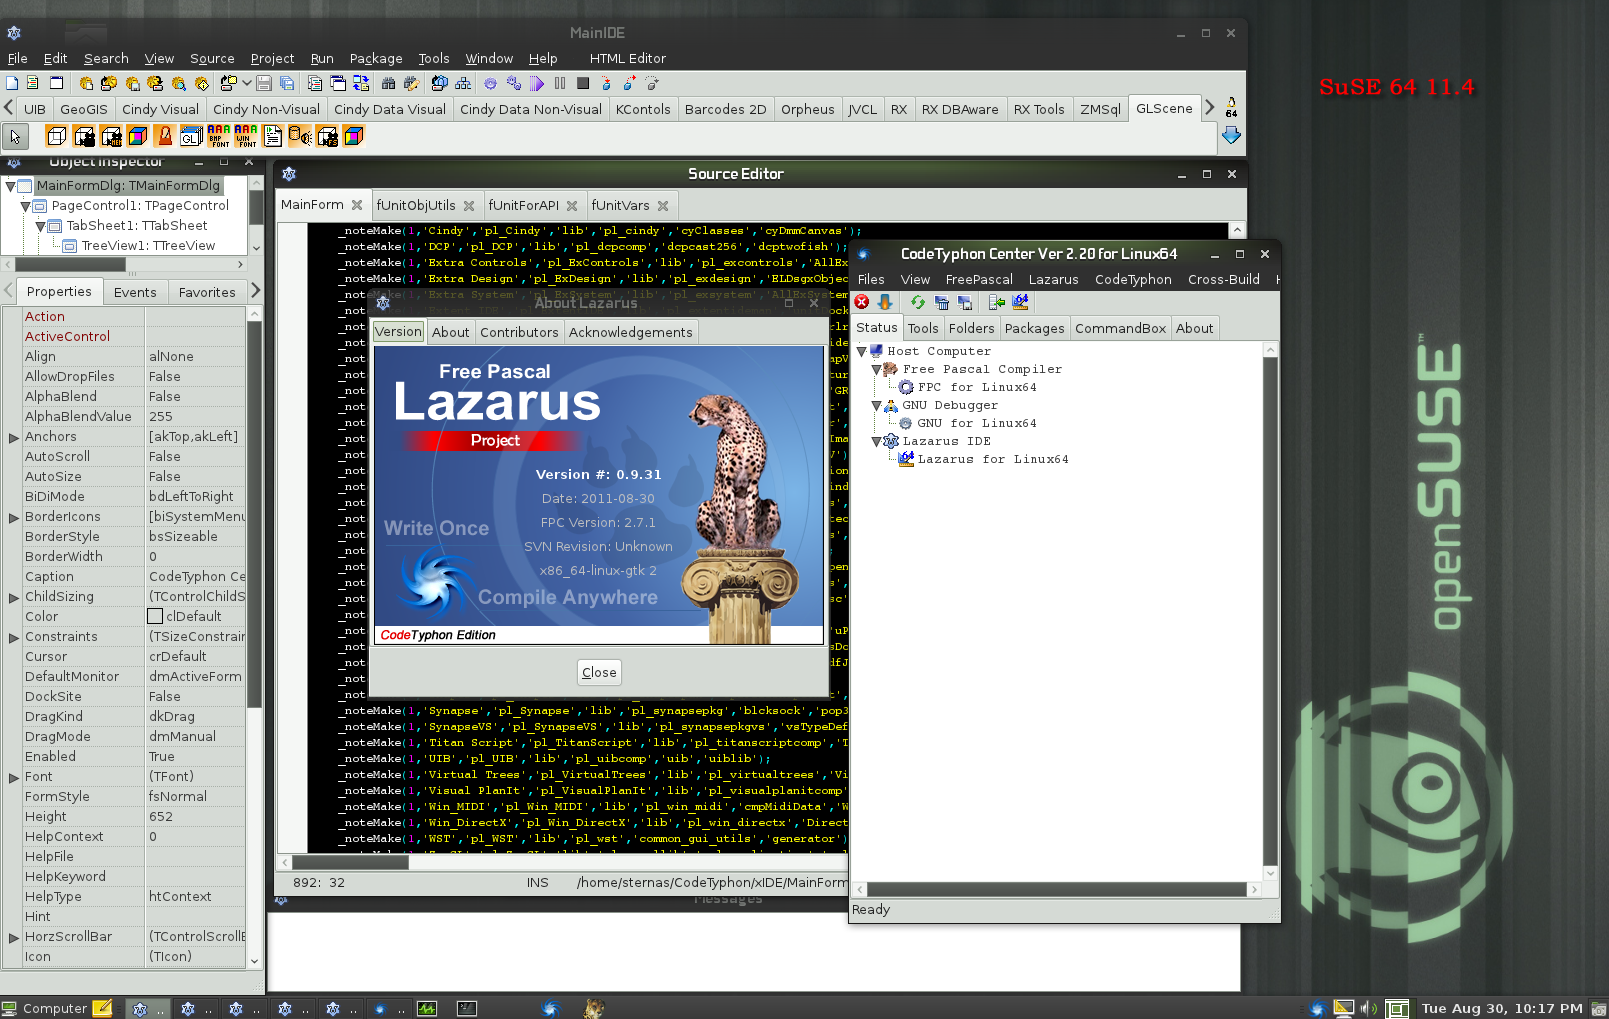The image size is (1609, 1019).
Task: Click the View Units icon in MainIDE toolbar
Action: pyautogui.click(x=315, y=83)
